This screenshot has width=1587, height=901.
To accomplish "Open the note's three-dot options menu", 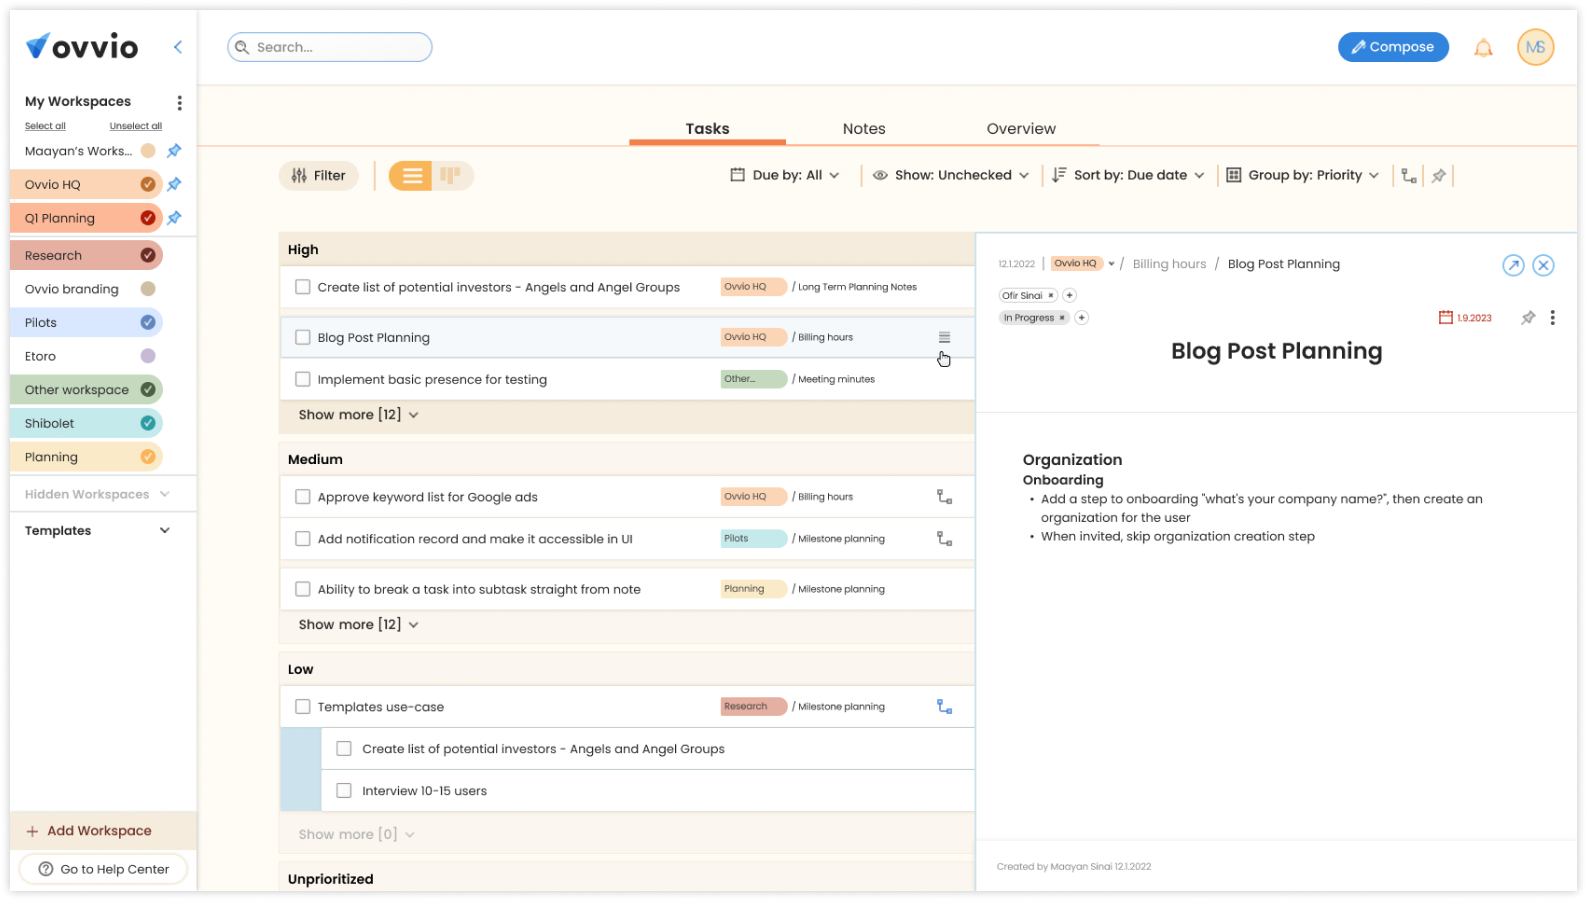I will (x=1552, y=318).
